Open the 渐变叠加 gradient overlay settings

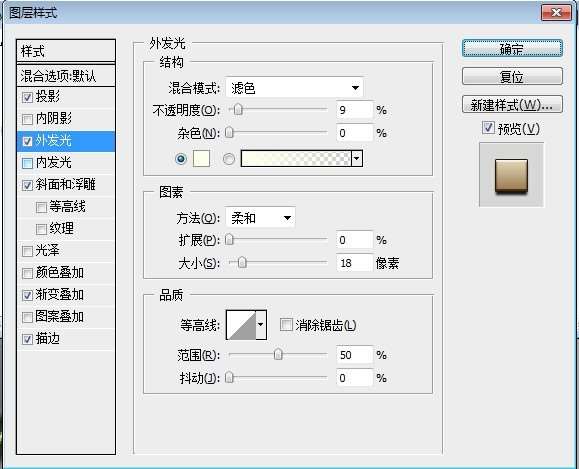60,294
